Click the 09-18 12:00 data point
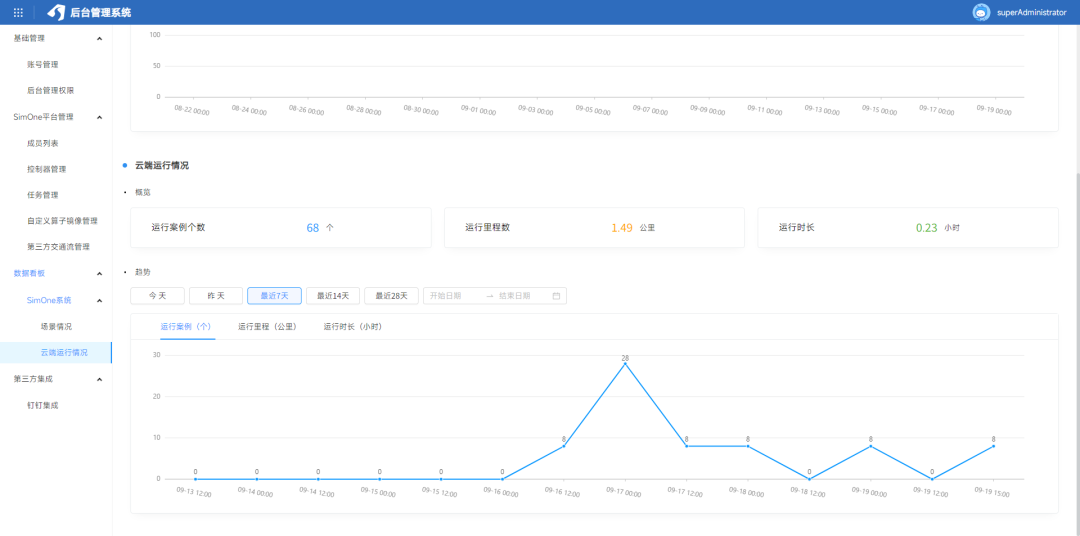This screenshot has width=1080, height=536. (809, 479)
